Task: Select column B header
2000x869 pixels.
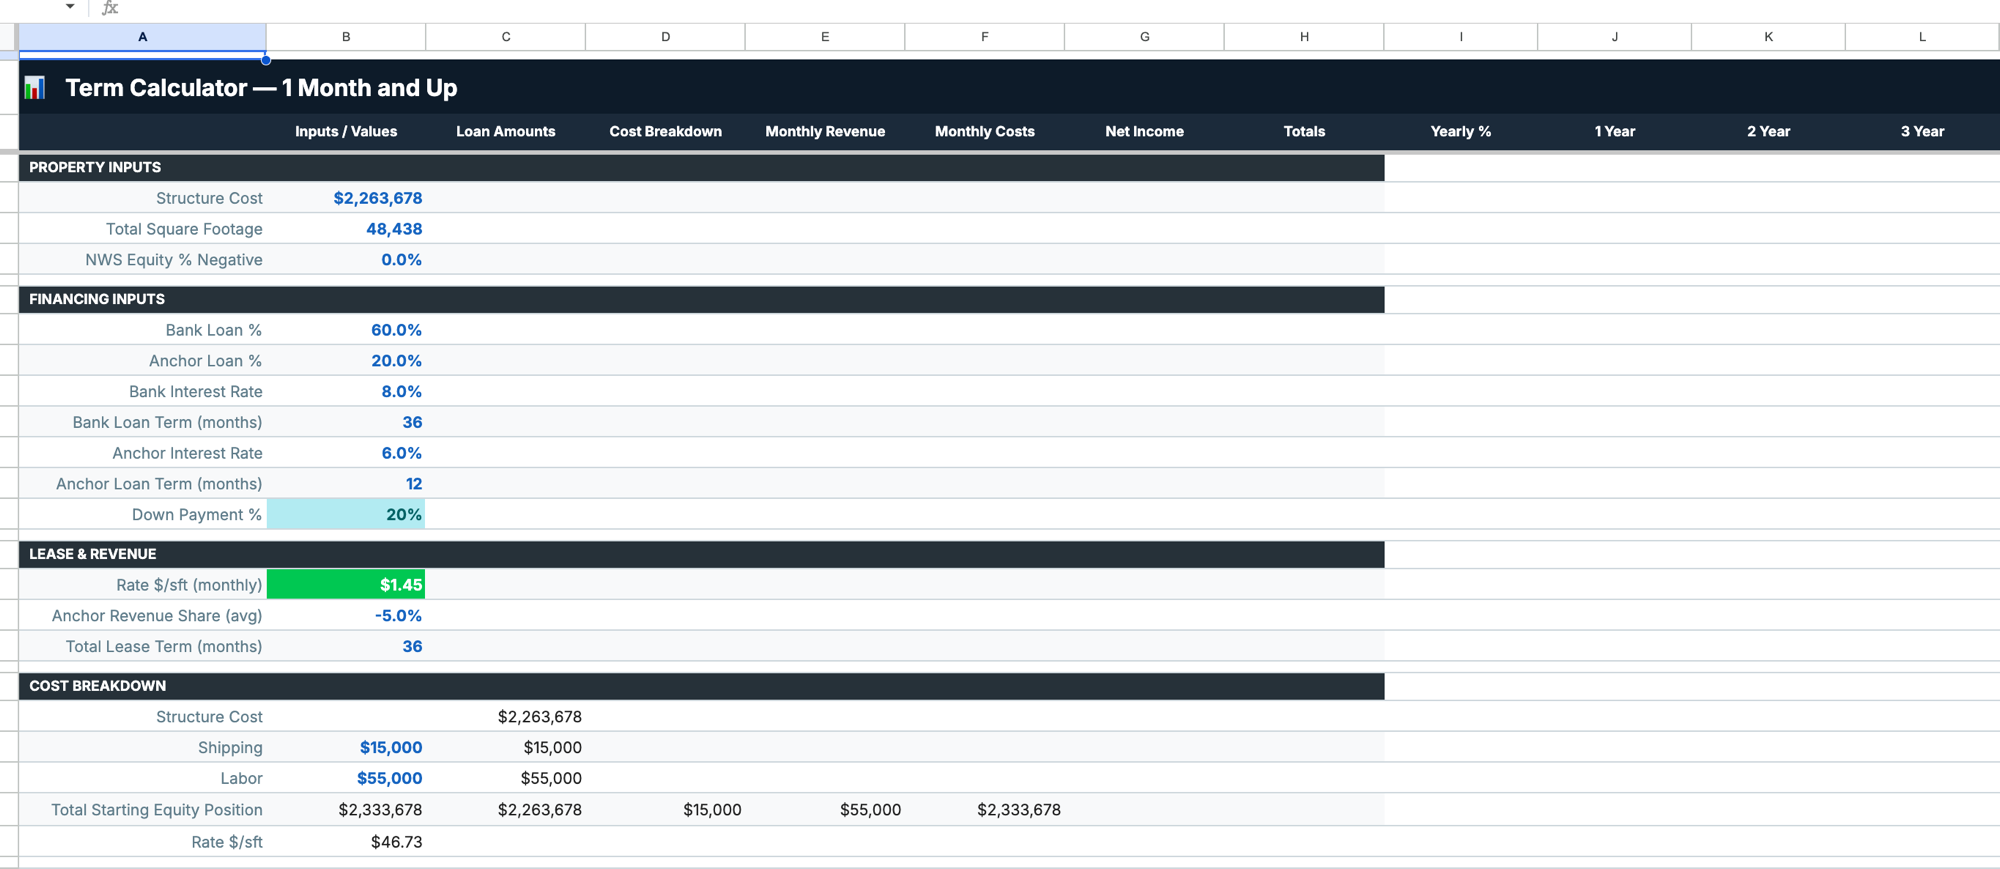Action: click(346, 37)
